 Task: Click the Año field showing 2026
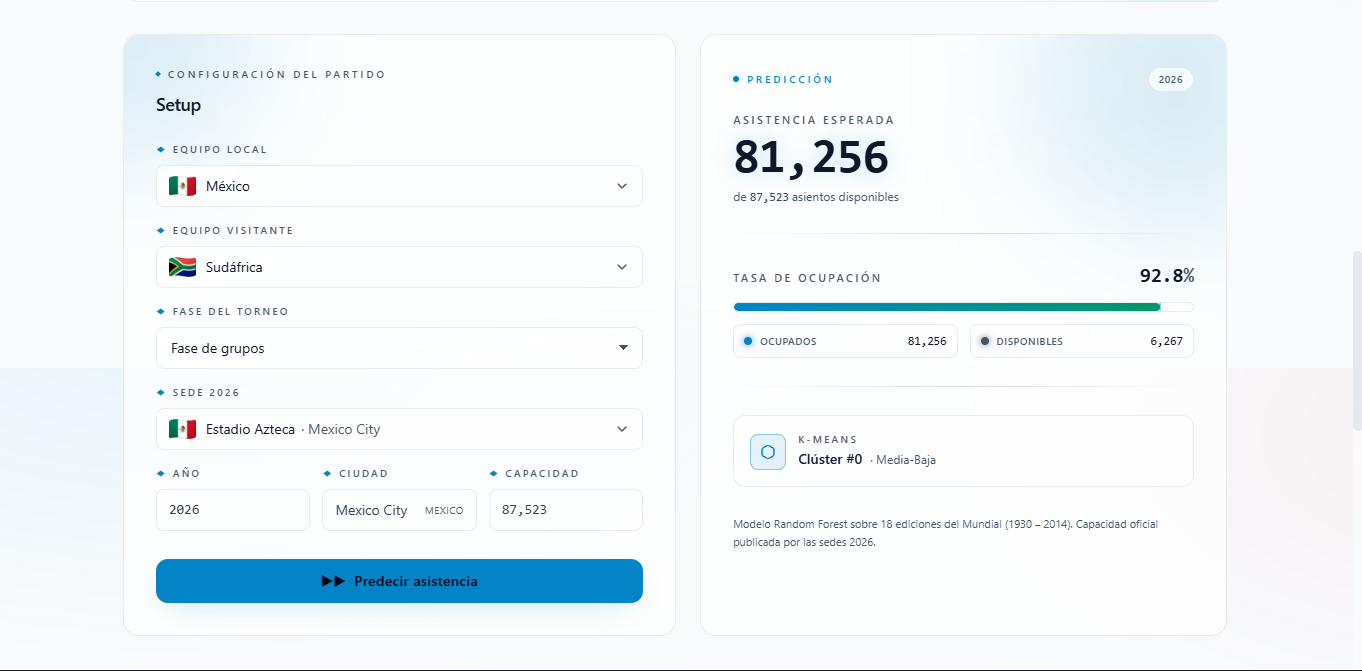click(x=233, y=510)
